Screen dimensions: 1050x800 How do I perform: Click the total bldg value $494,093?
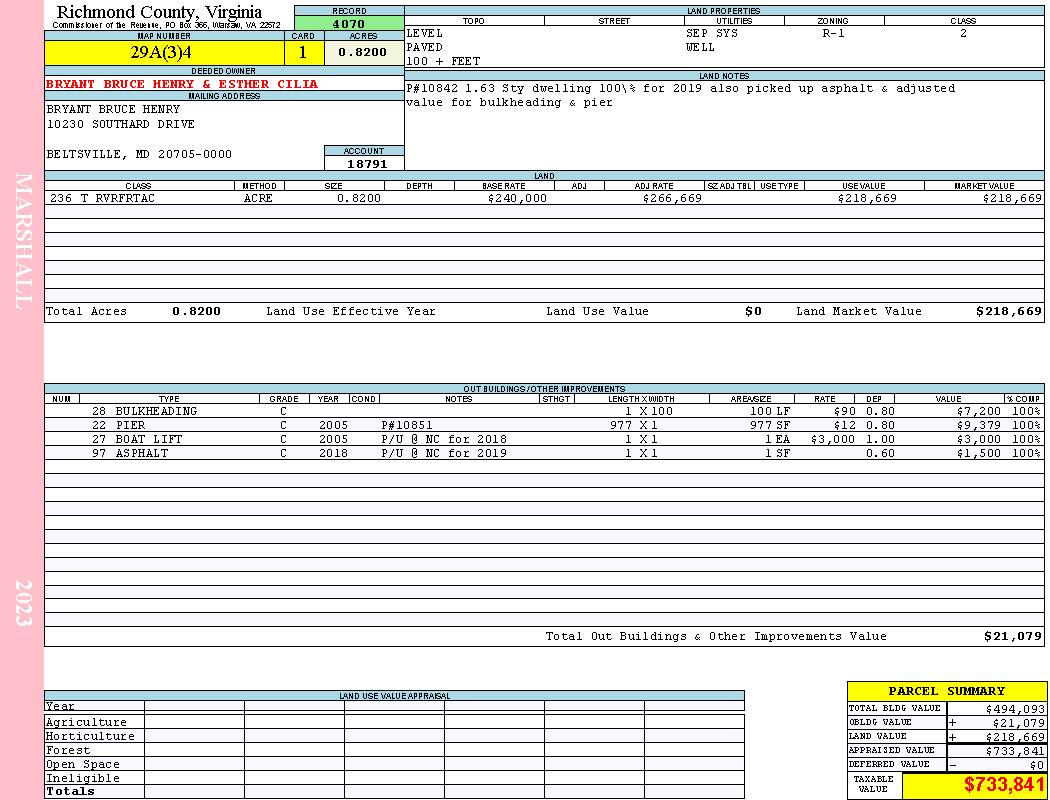click(1015, 710)
